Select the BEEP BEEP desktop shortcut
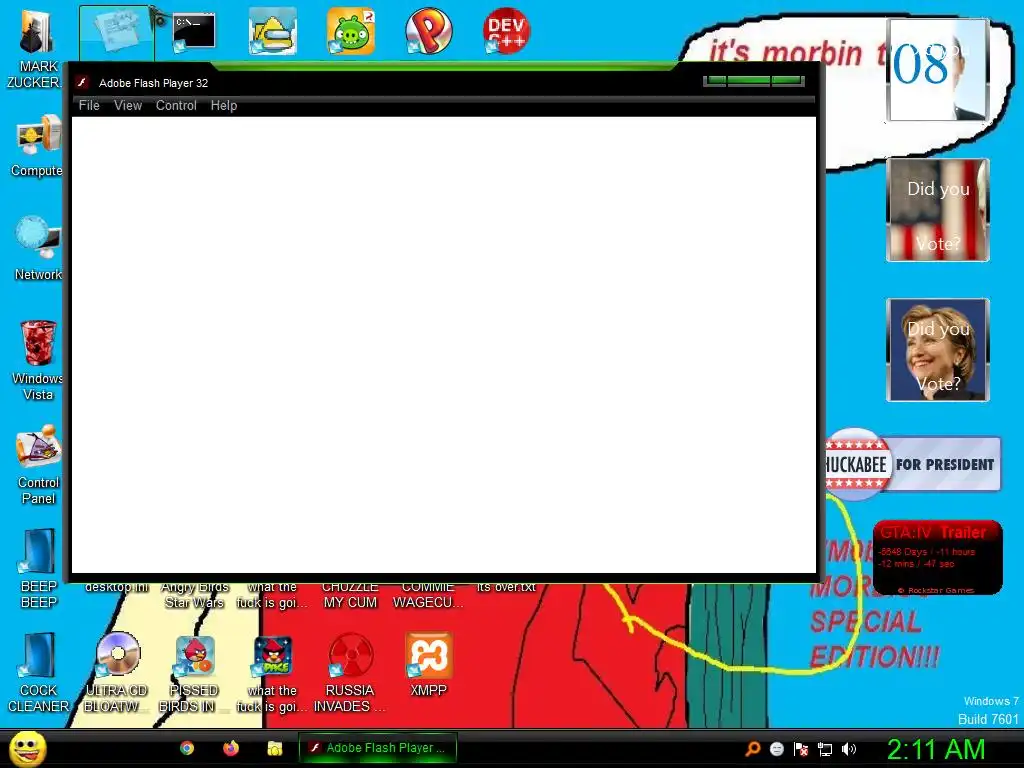Screen dimensions: 1024x768 point(38,569)
